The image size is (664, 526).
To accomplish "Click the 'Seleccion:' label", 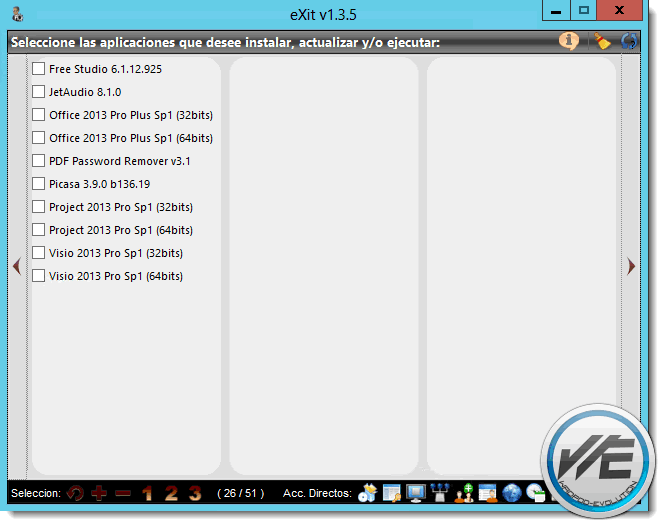I will pyautogui.click(x=36, y=493).
